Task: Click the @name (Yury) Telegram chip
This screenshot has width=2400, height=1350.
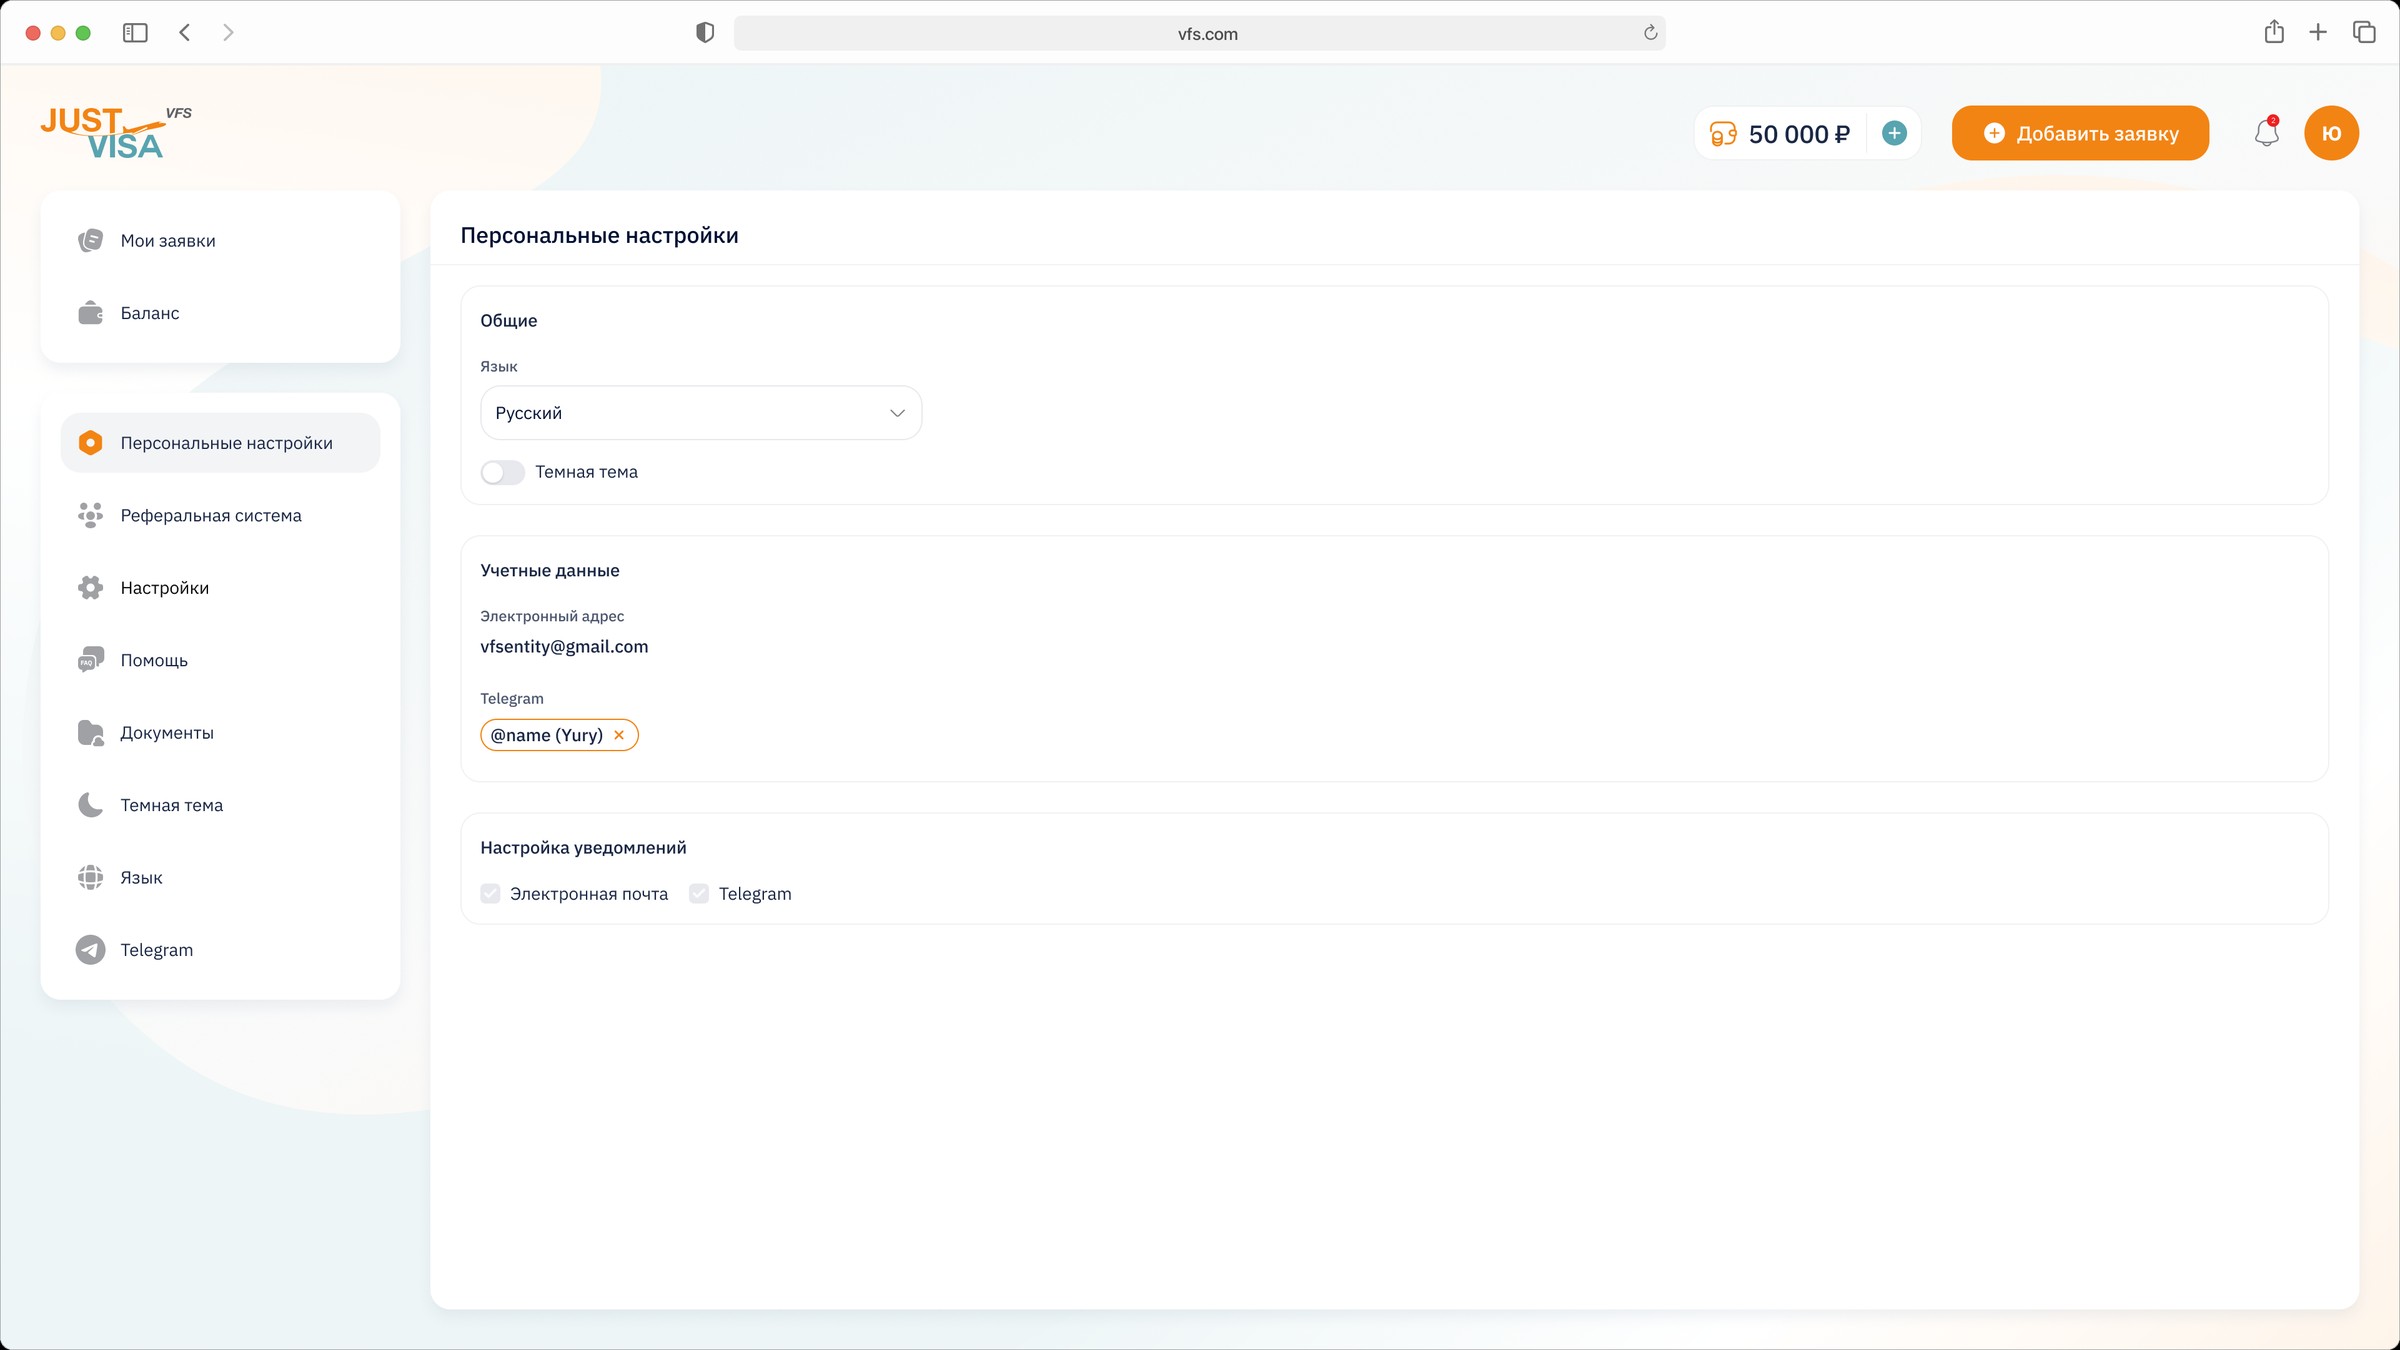Action: point(559,735)
